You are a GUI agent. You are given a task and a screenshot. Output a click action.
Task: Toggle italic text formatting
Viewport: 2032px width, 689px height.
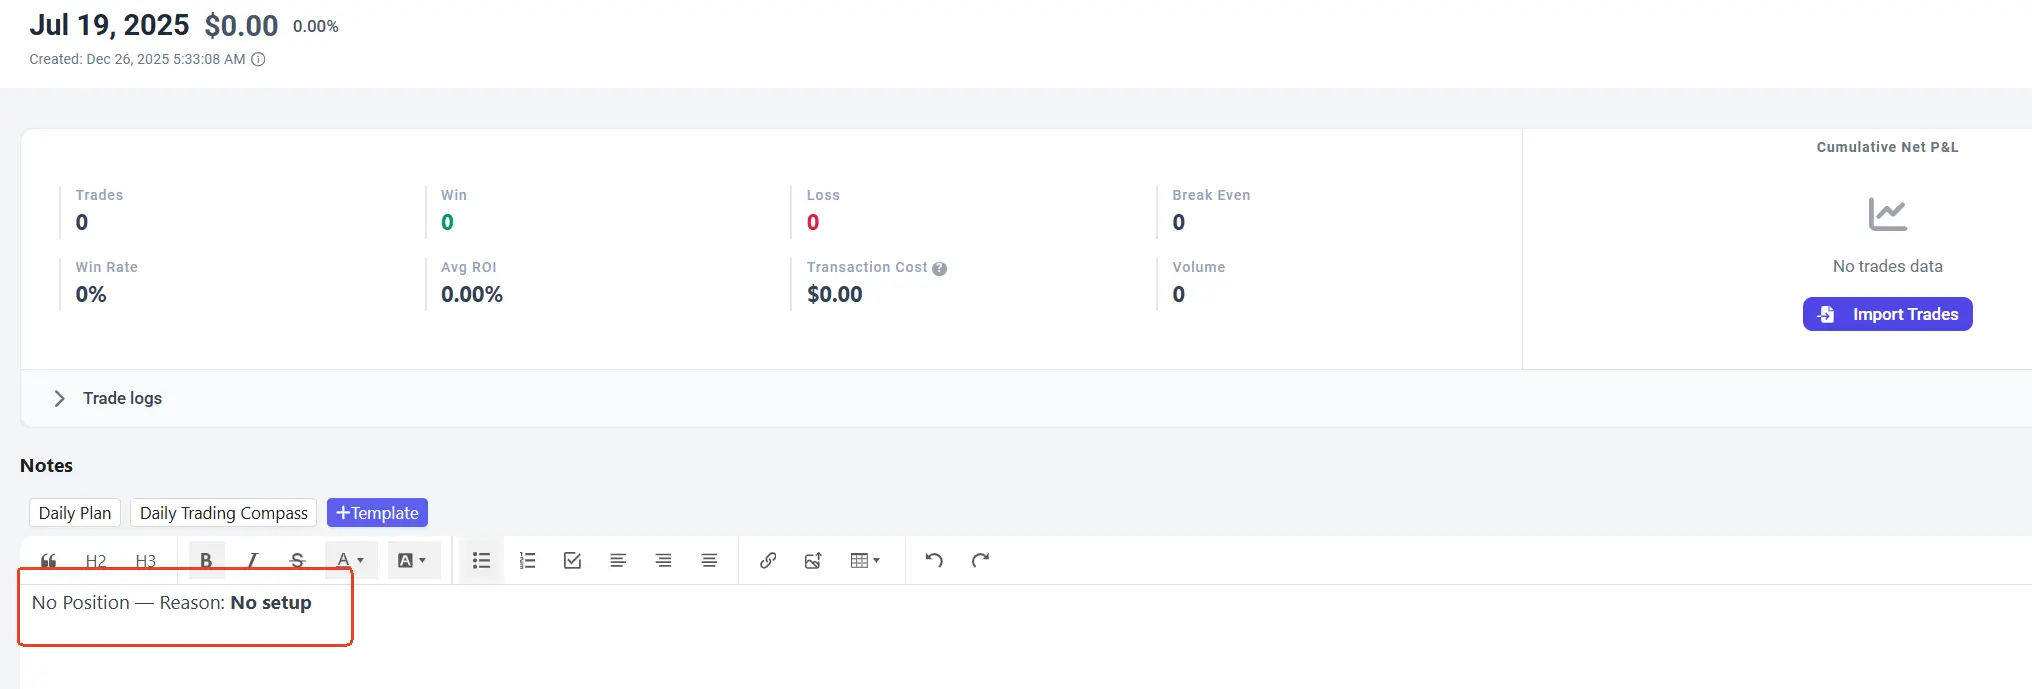point(252,561)
